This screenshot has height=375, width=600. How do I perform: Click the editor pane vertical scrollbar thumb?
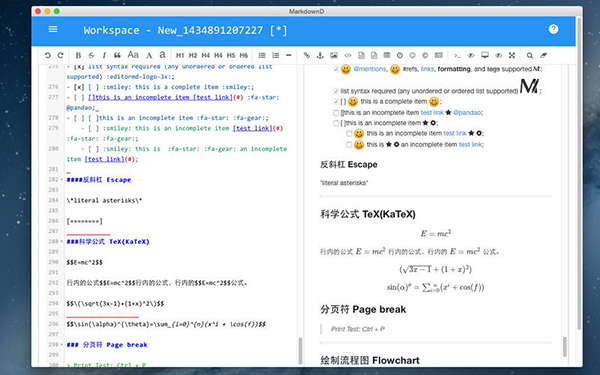tap(300, 351)
